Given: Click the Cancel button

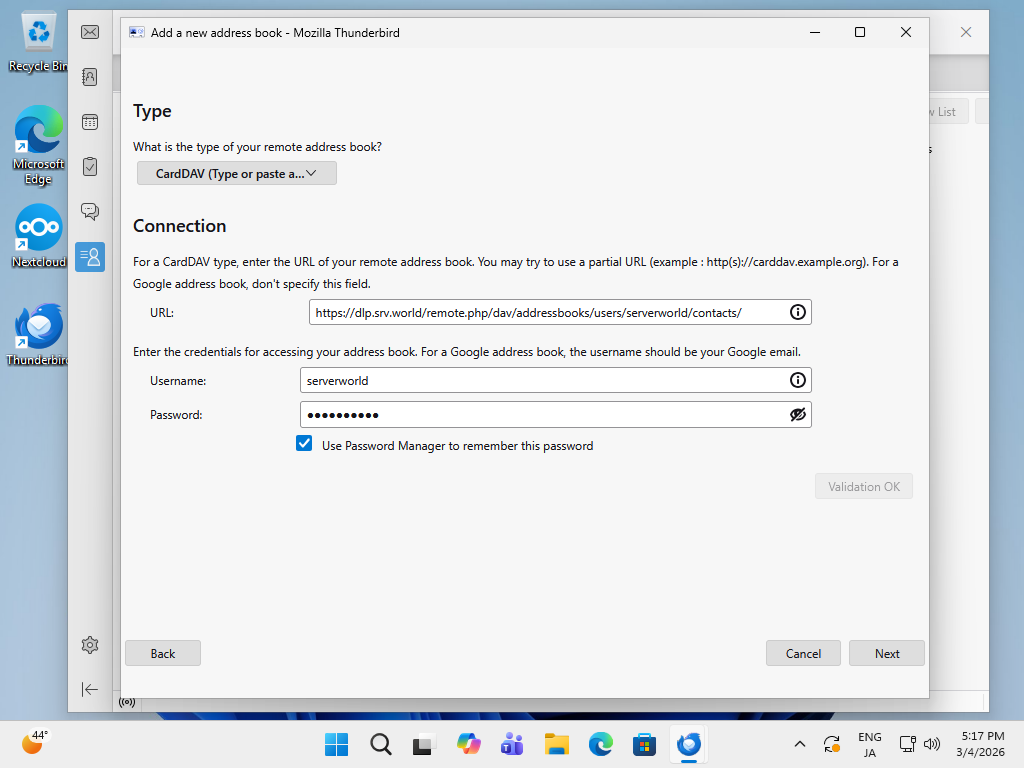Looking at the screenshot, I should (803, 653).
